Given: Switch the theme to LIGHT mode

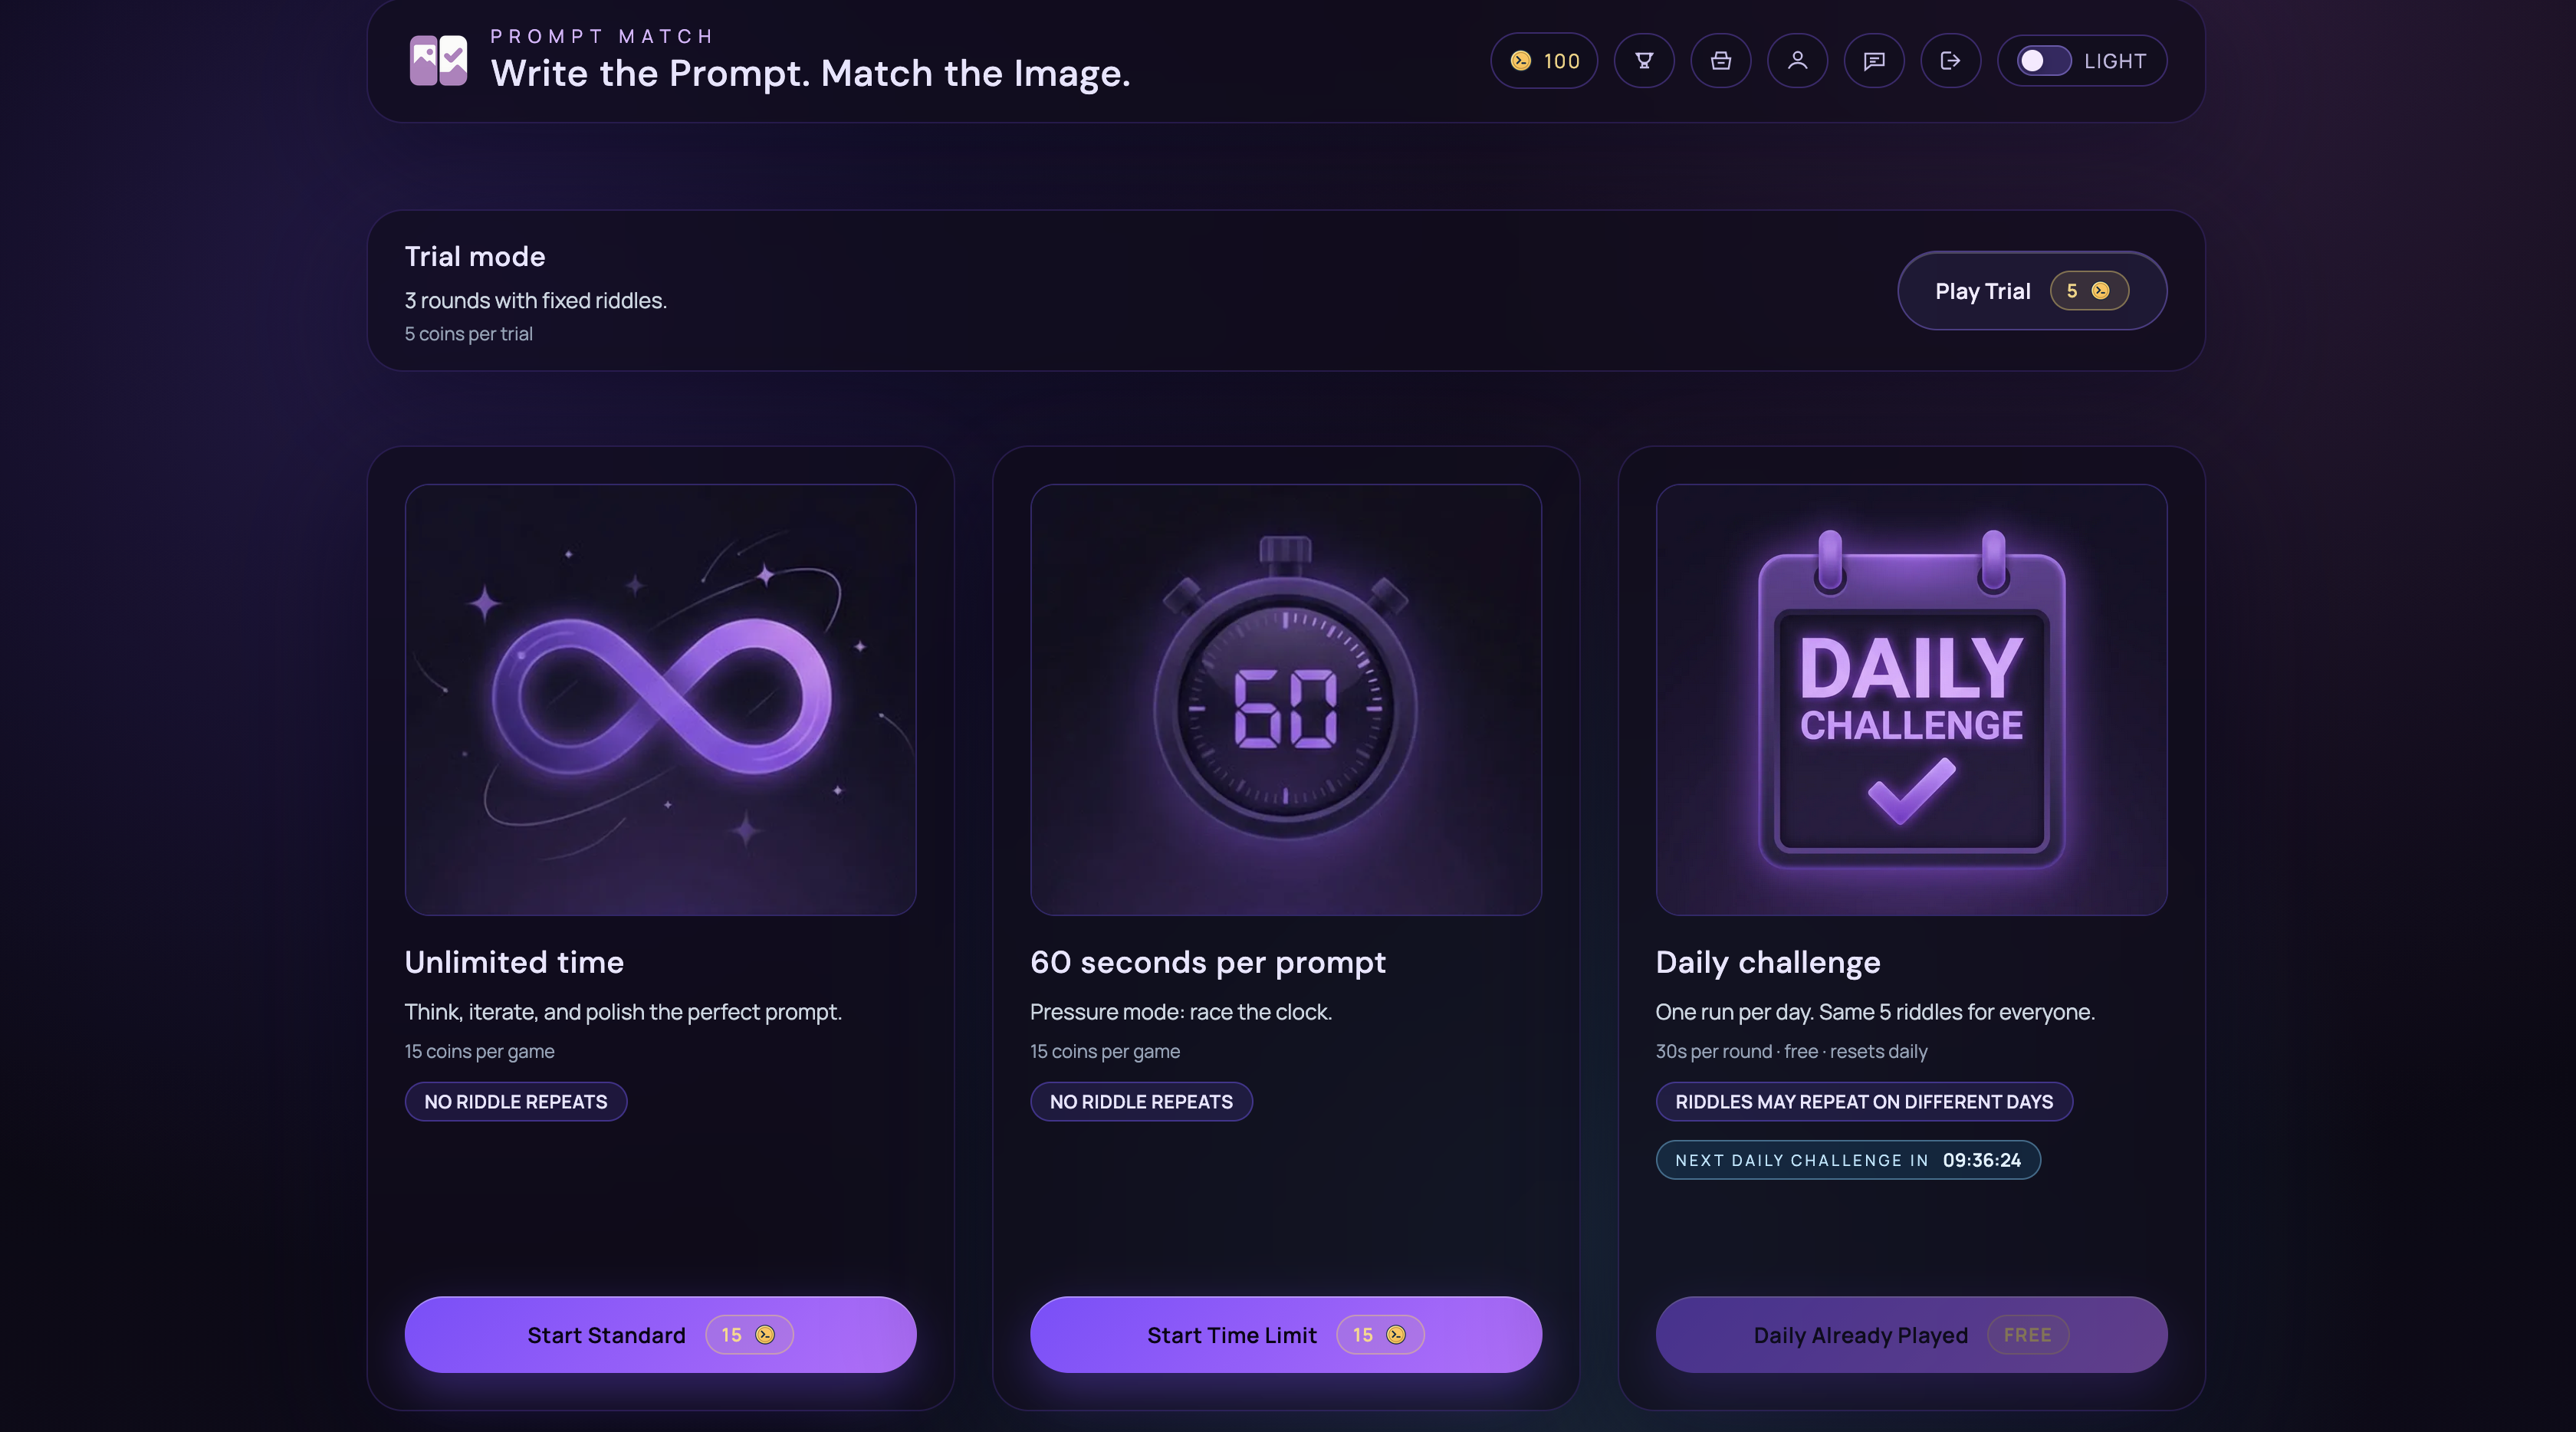Looking at the screenshot, I should 2044,61.
